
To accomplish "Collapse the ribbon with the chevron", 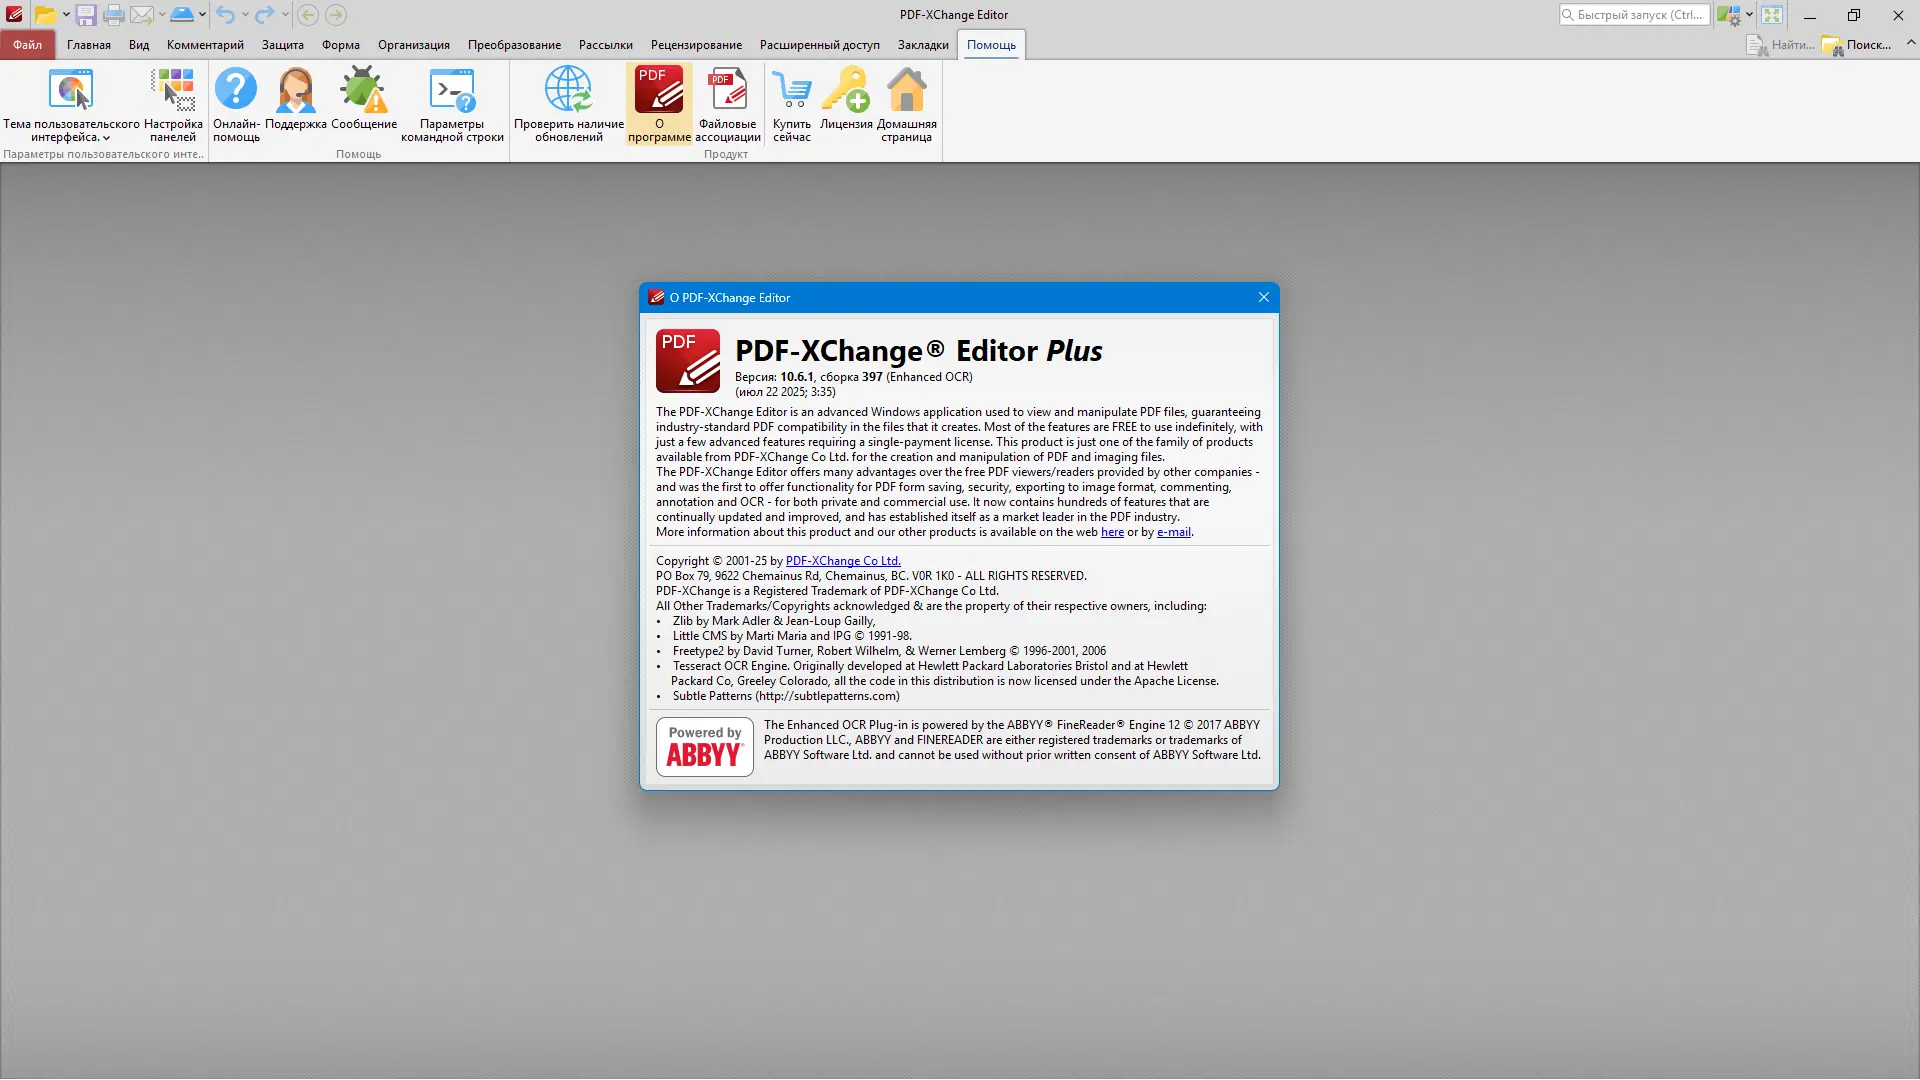I will coord(1911,43).
